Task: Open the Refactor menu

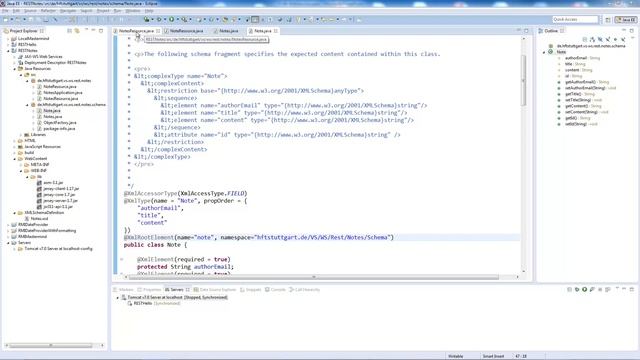Action: coord(48,11)
